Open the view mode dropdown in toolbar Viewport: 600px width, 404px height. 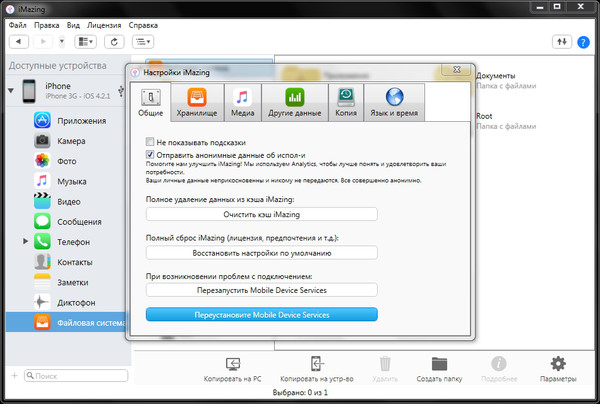[84, 42]
